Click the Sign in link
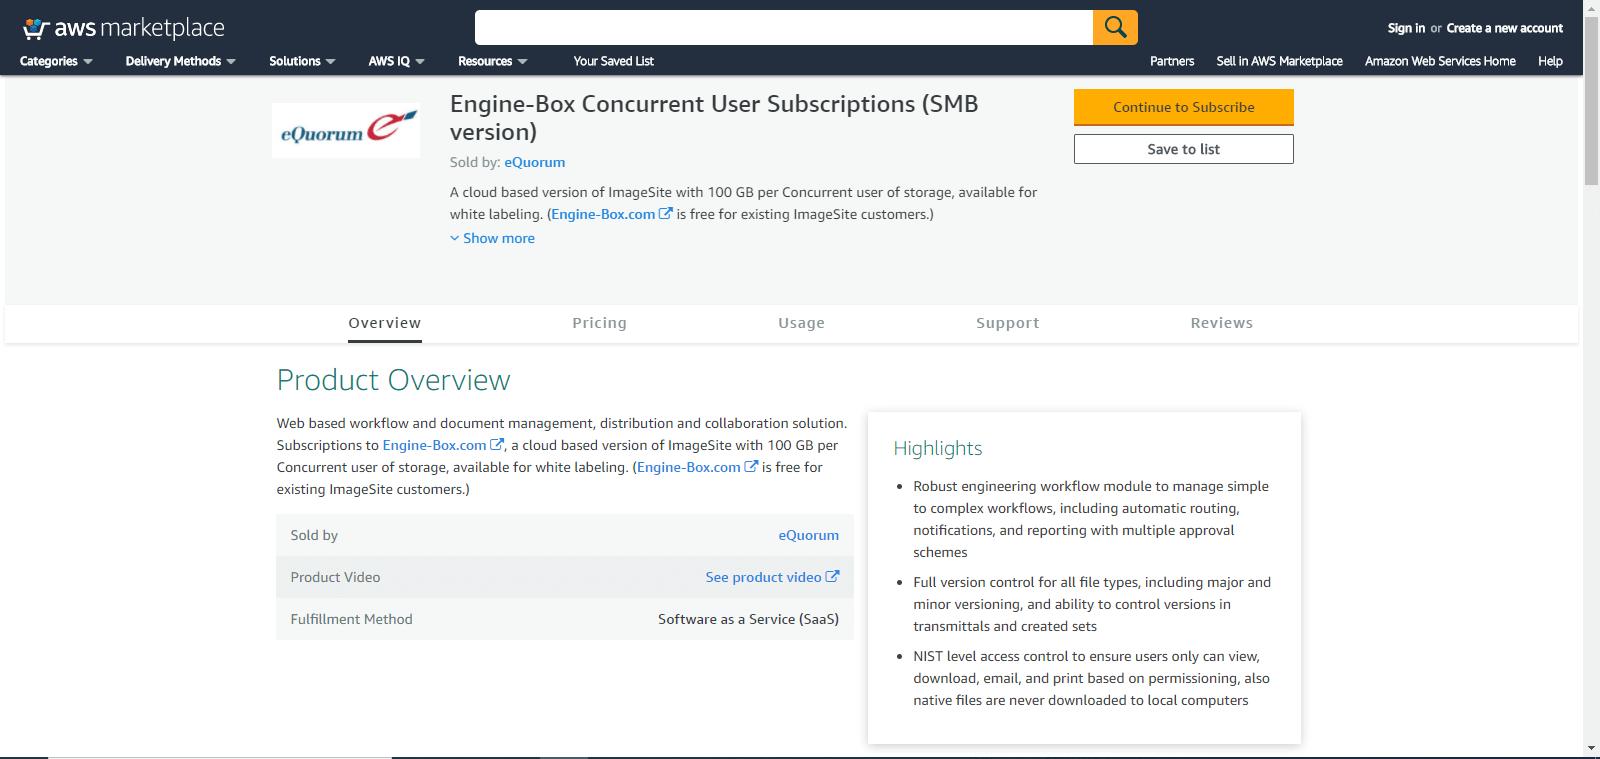 [1406, 28]
